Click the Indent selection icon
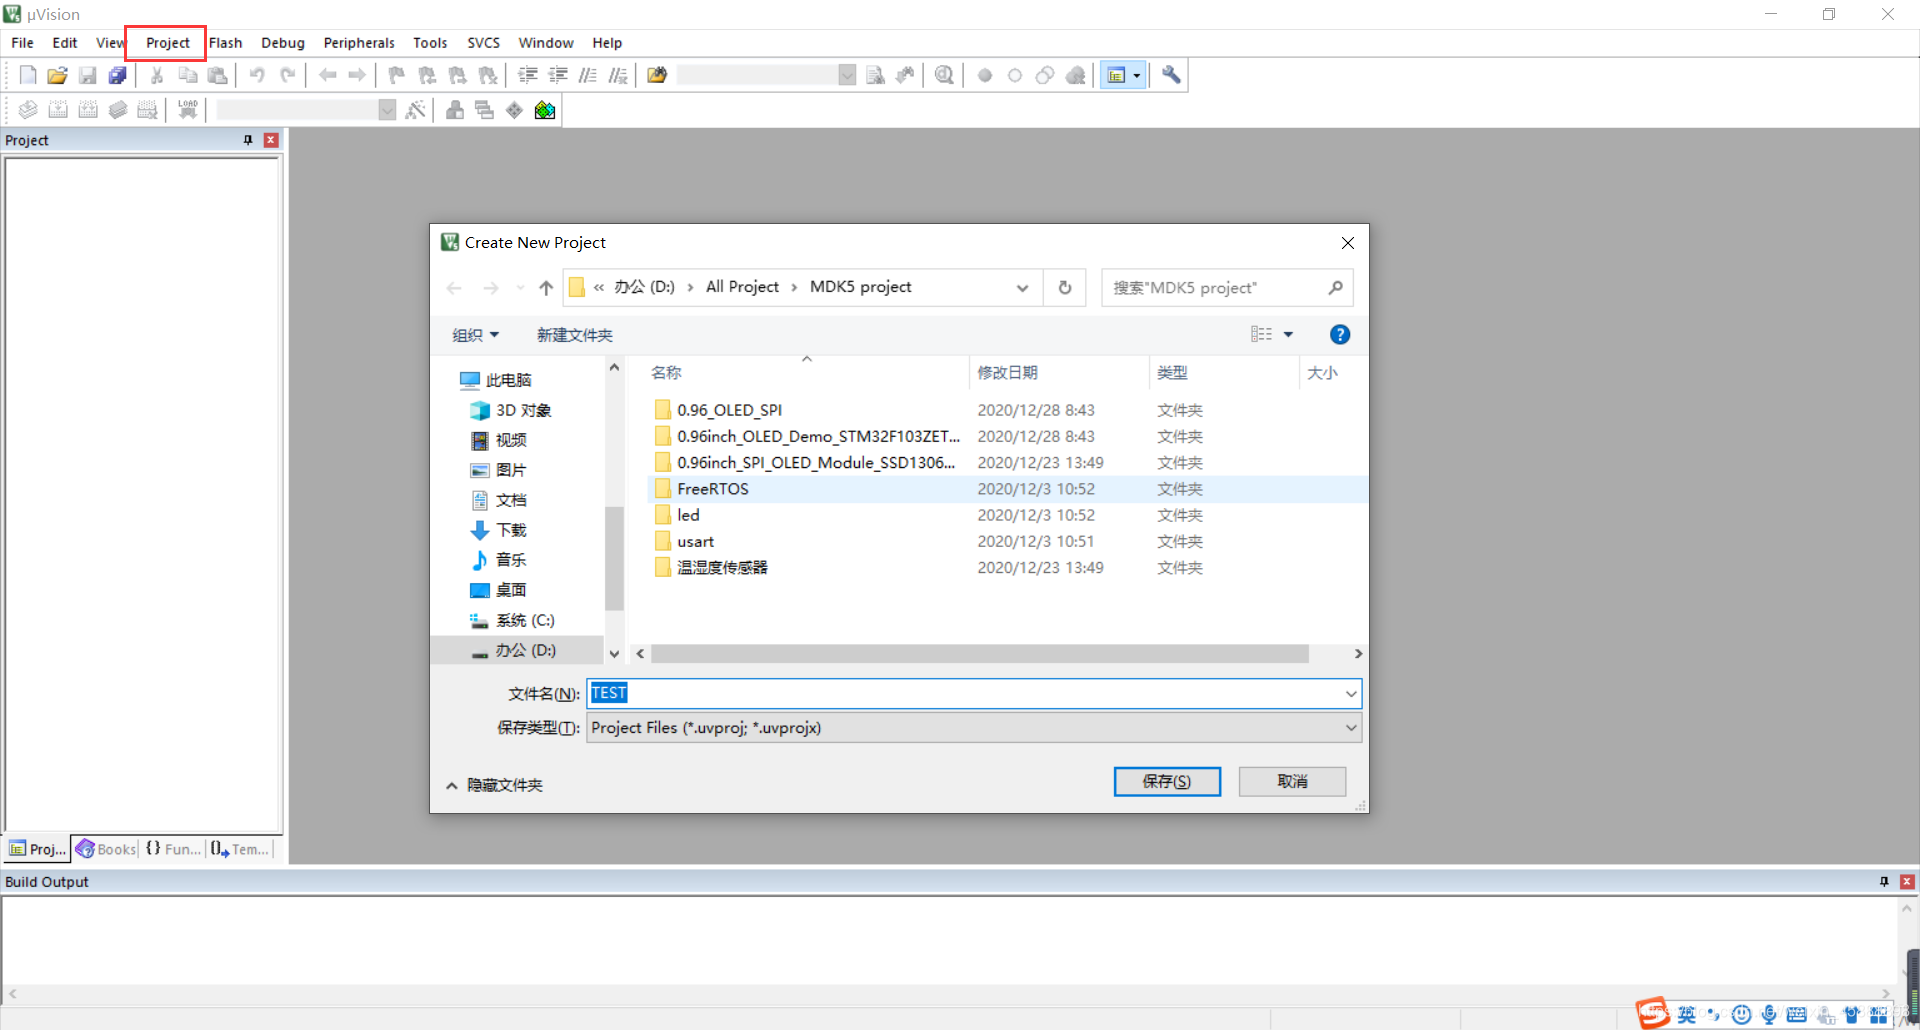The image size is (1920, 1030). pyautogui.click(x=528, y=75)
